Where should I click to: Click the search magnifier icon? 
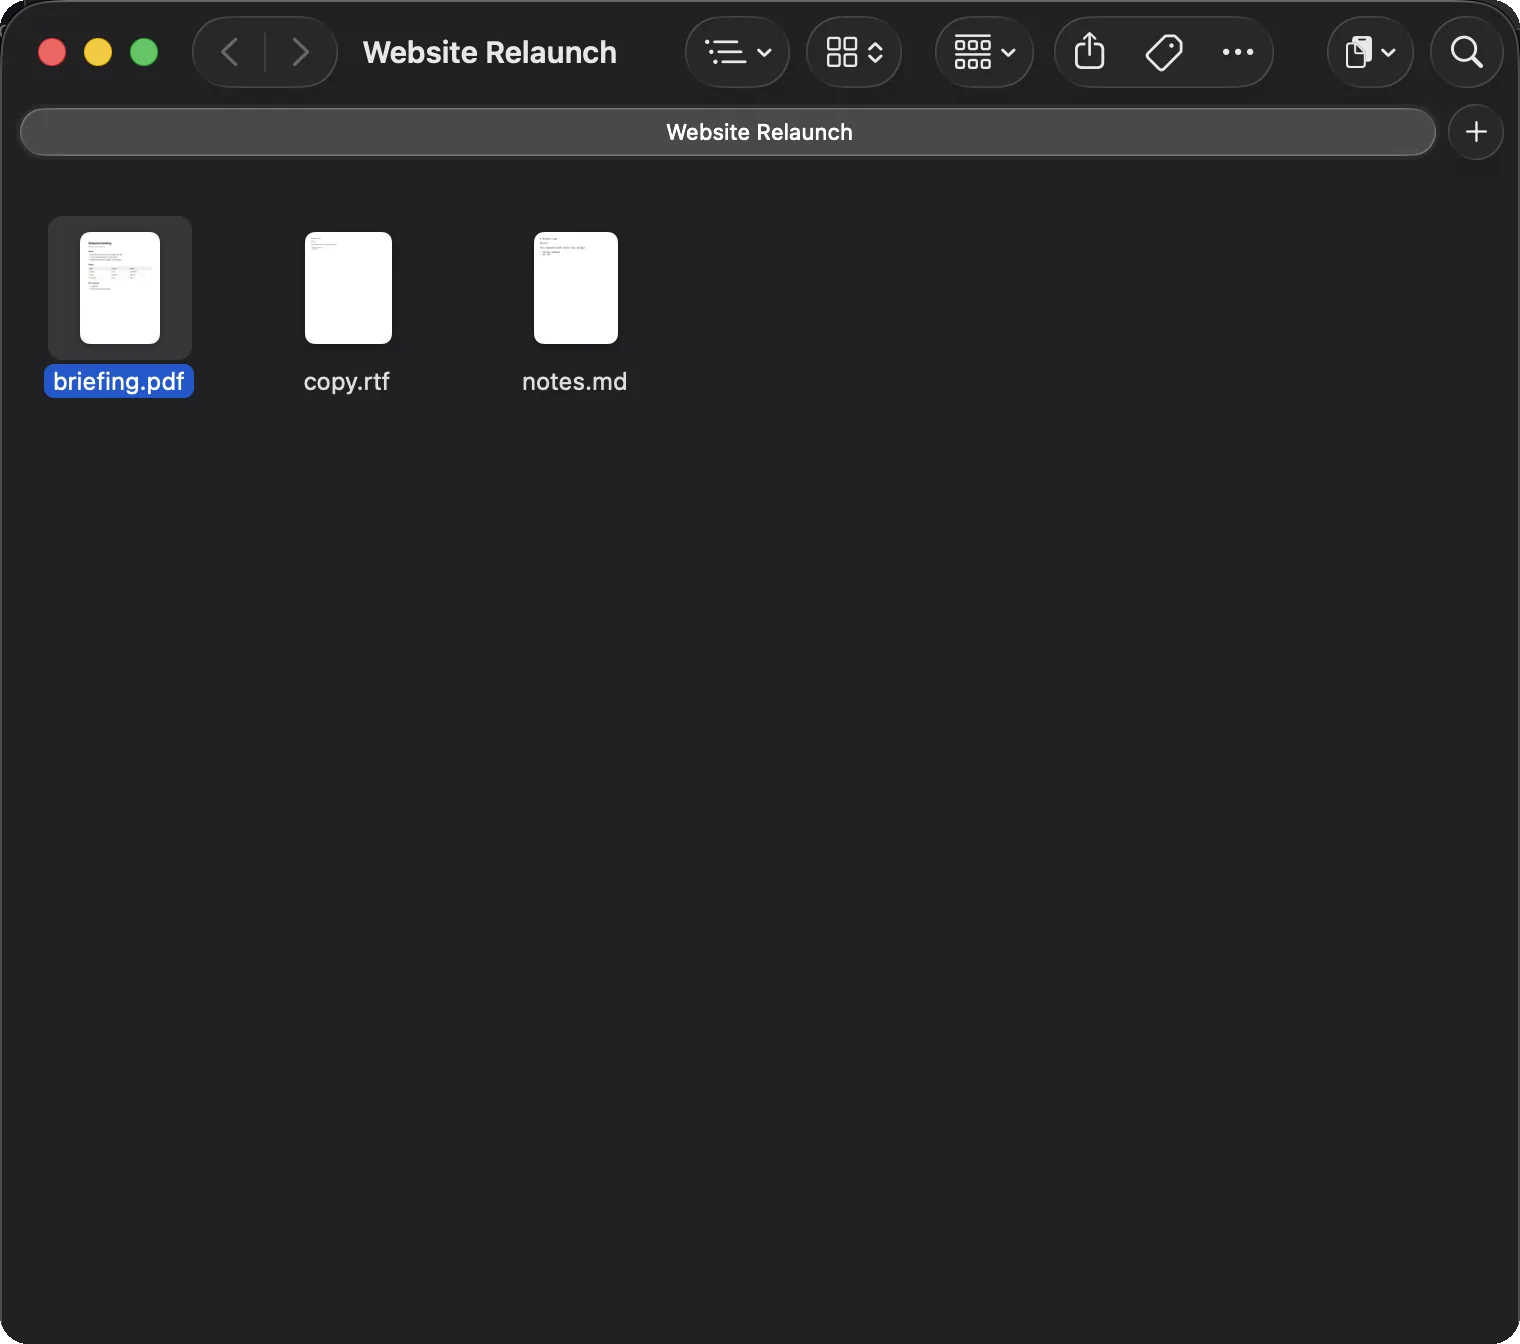click(1467, 52)
